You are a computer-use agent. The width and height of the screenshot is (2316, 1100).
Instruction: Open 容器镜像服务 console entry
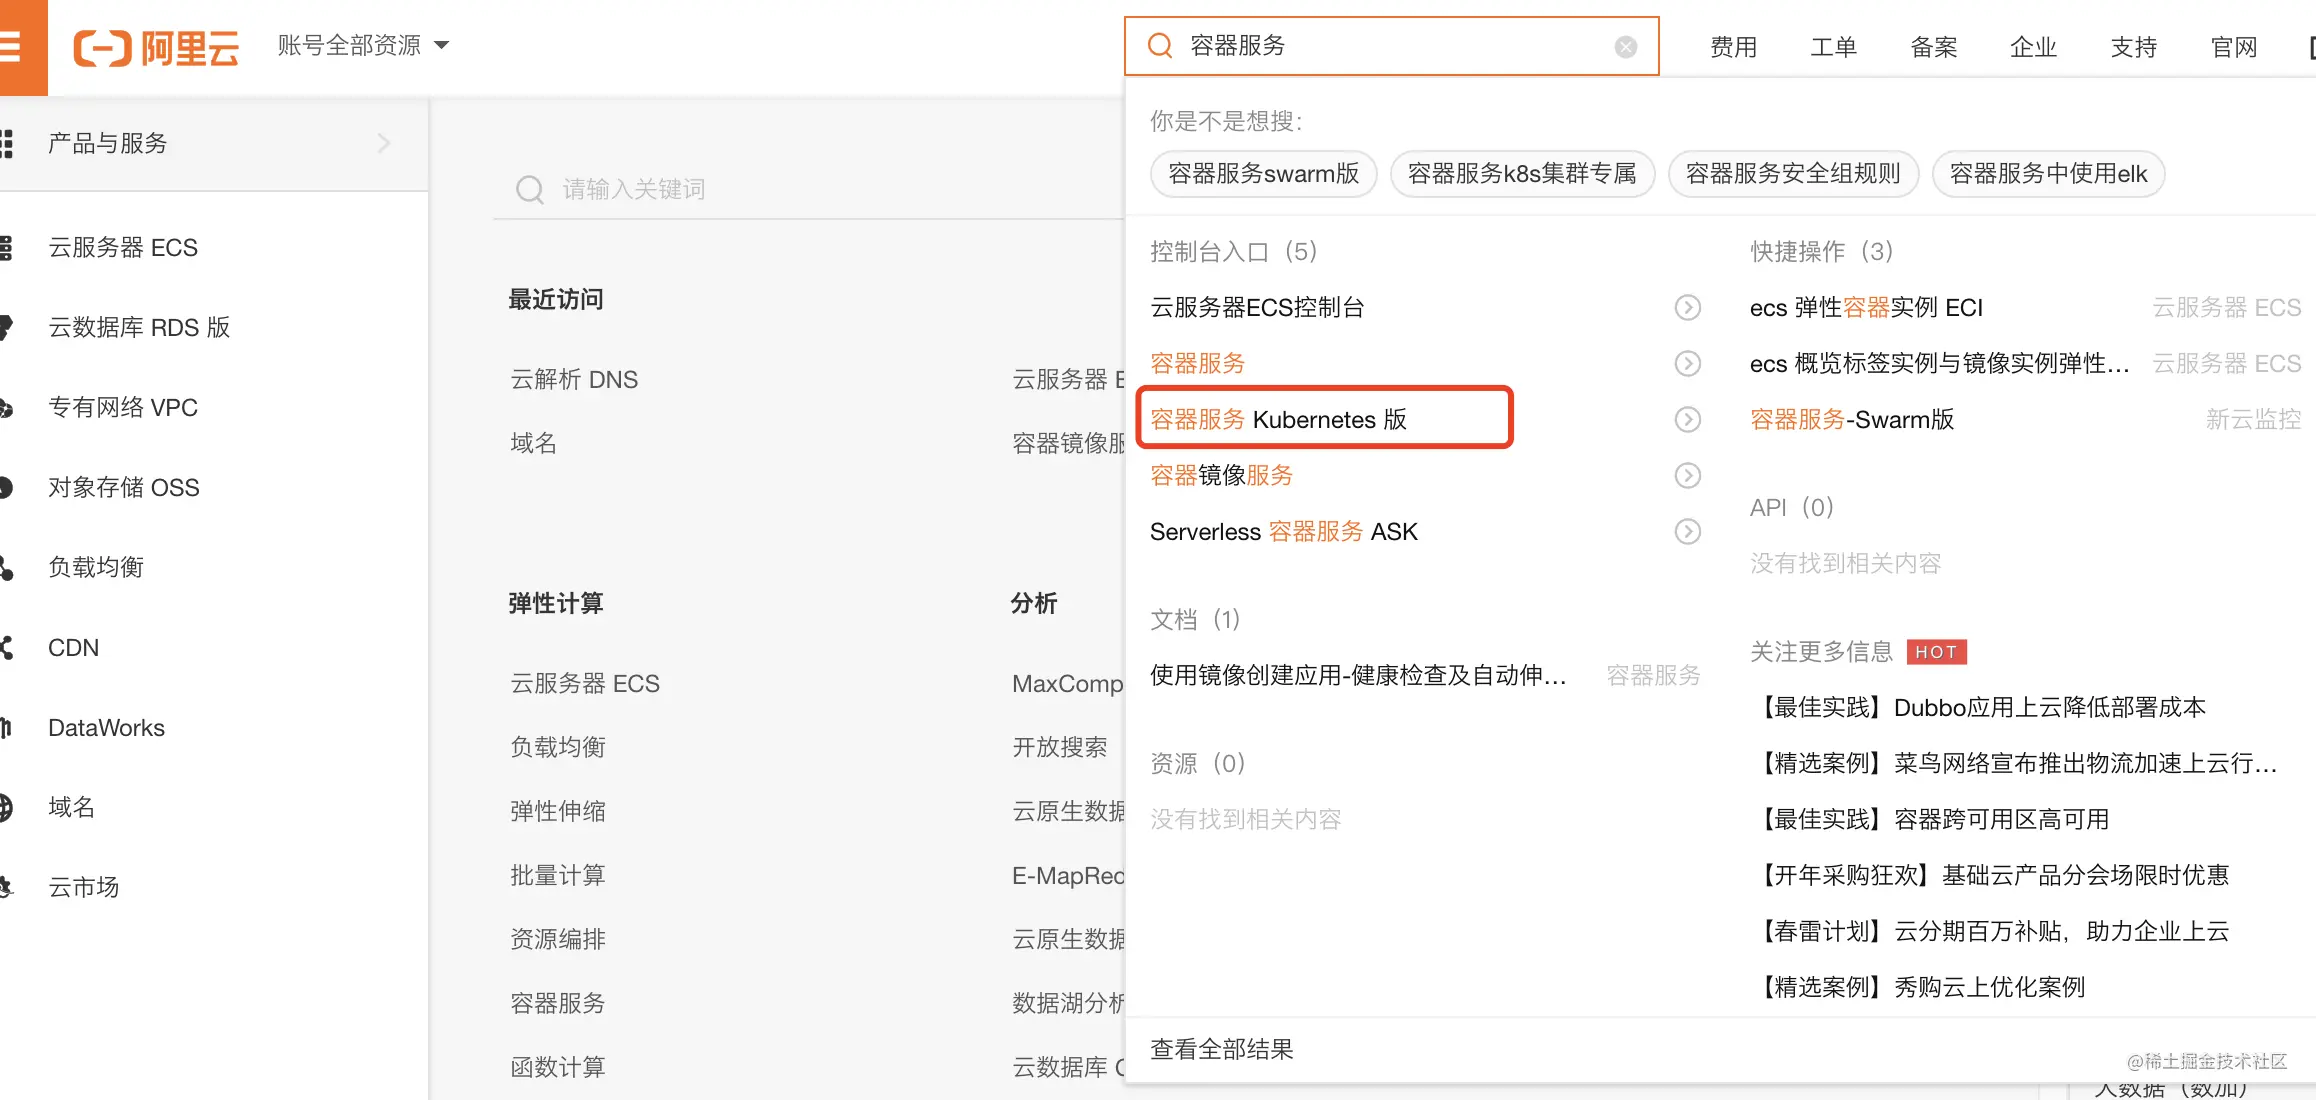pos(1221,475)
